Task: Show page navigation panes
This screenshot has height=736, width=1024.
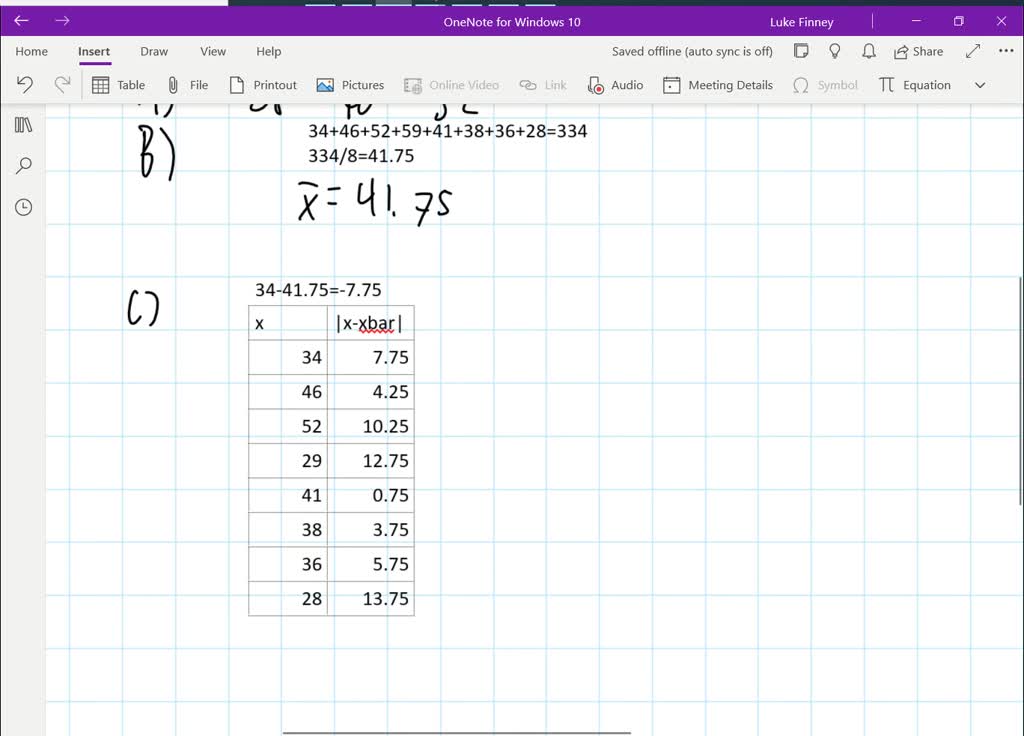Action: (x=803, y=51)
